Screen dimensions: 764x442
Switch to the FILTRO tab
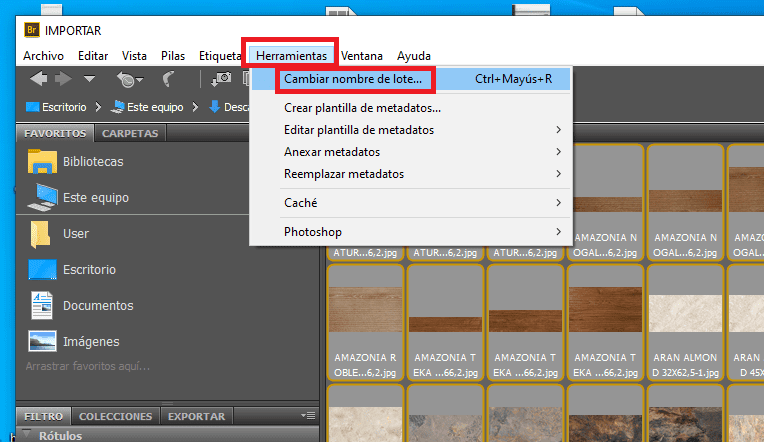(43, 416)
